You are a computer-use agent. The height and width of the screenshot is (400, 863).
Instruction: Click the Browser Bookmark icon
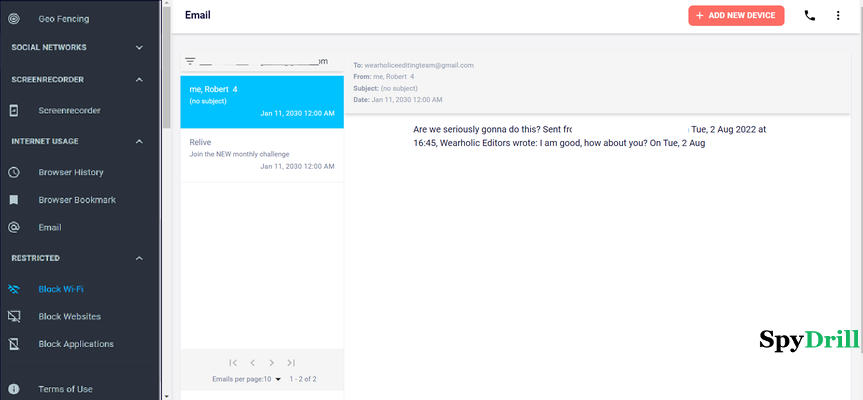(14, 200)
